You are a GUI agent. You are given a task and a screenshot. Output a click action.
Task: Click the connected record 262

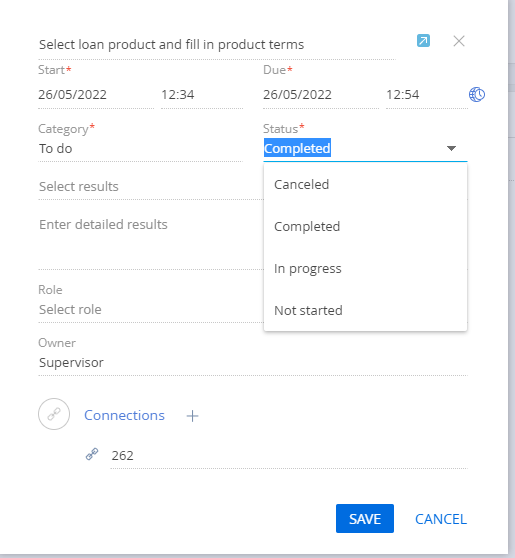click(x=122, y=456)
